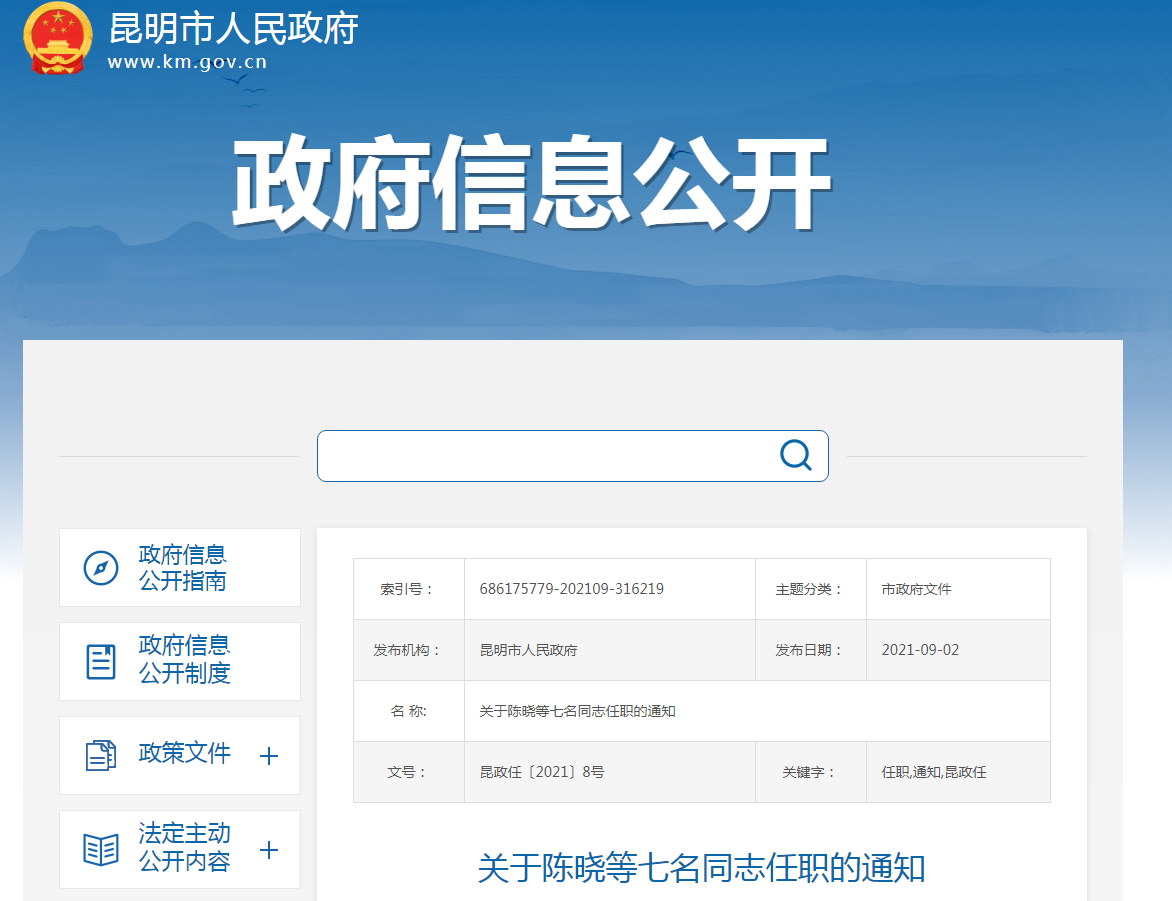Click the open book icon for 法定主动公开内容

[100, 849]
